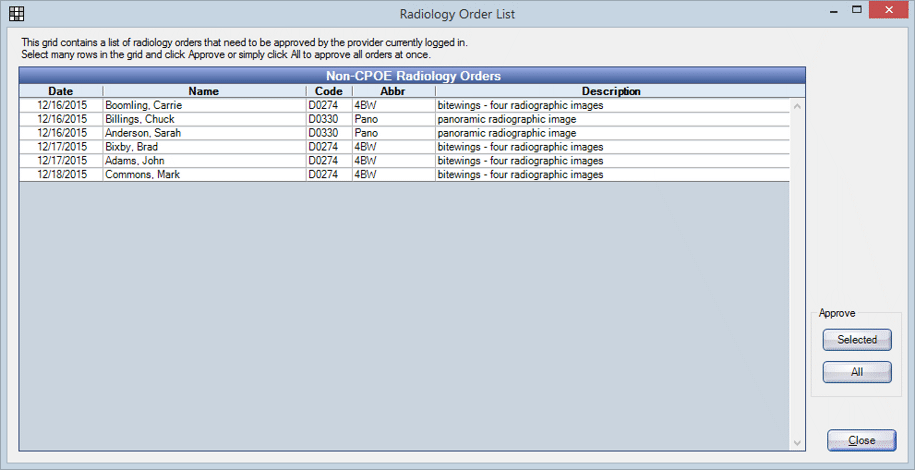Approve the selected orders with Selected button
The image size is (915, 470).
857,340
